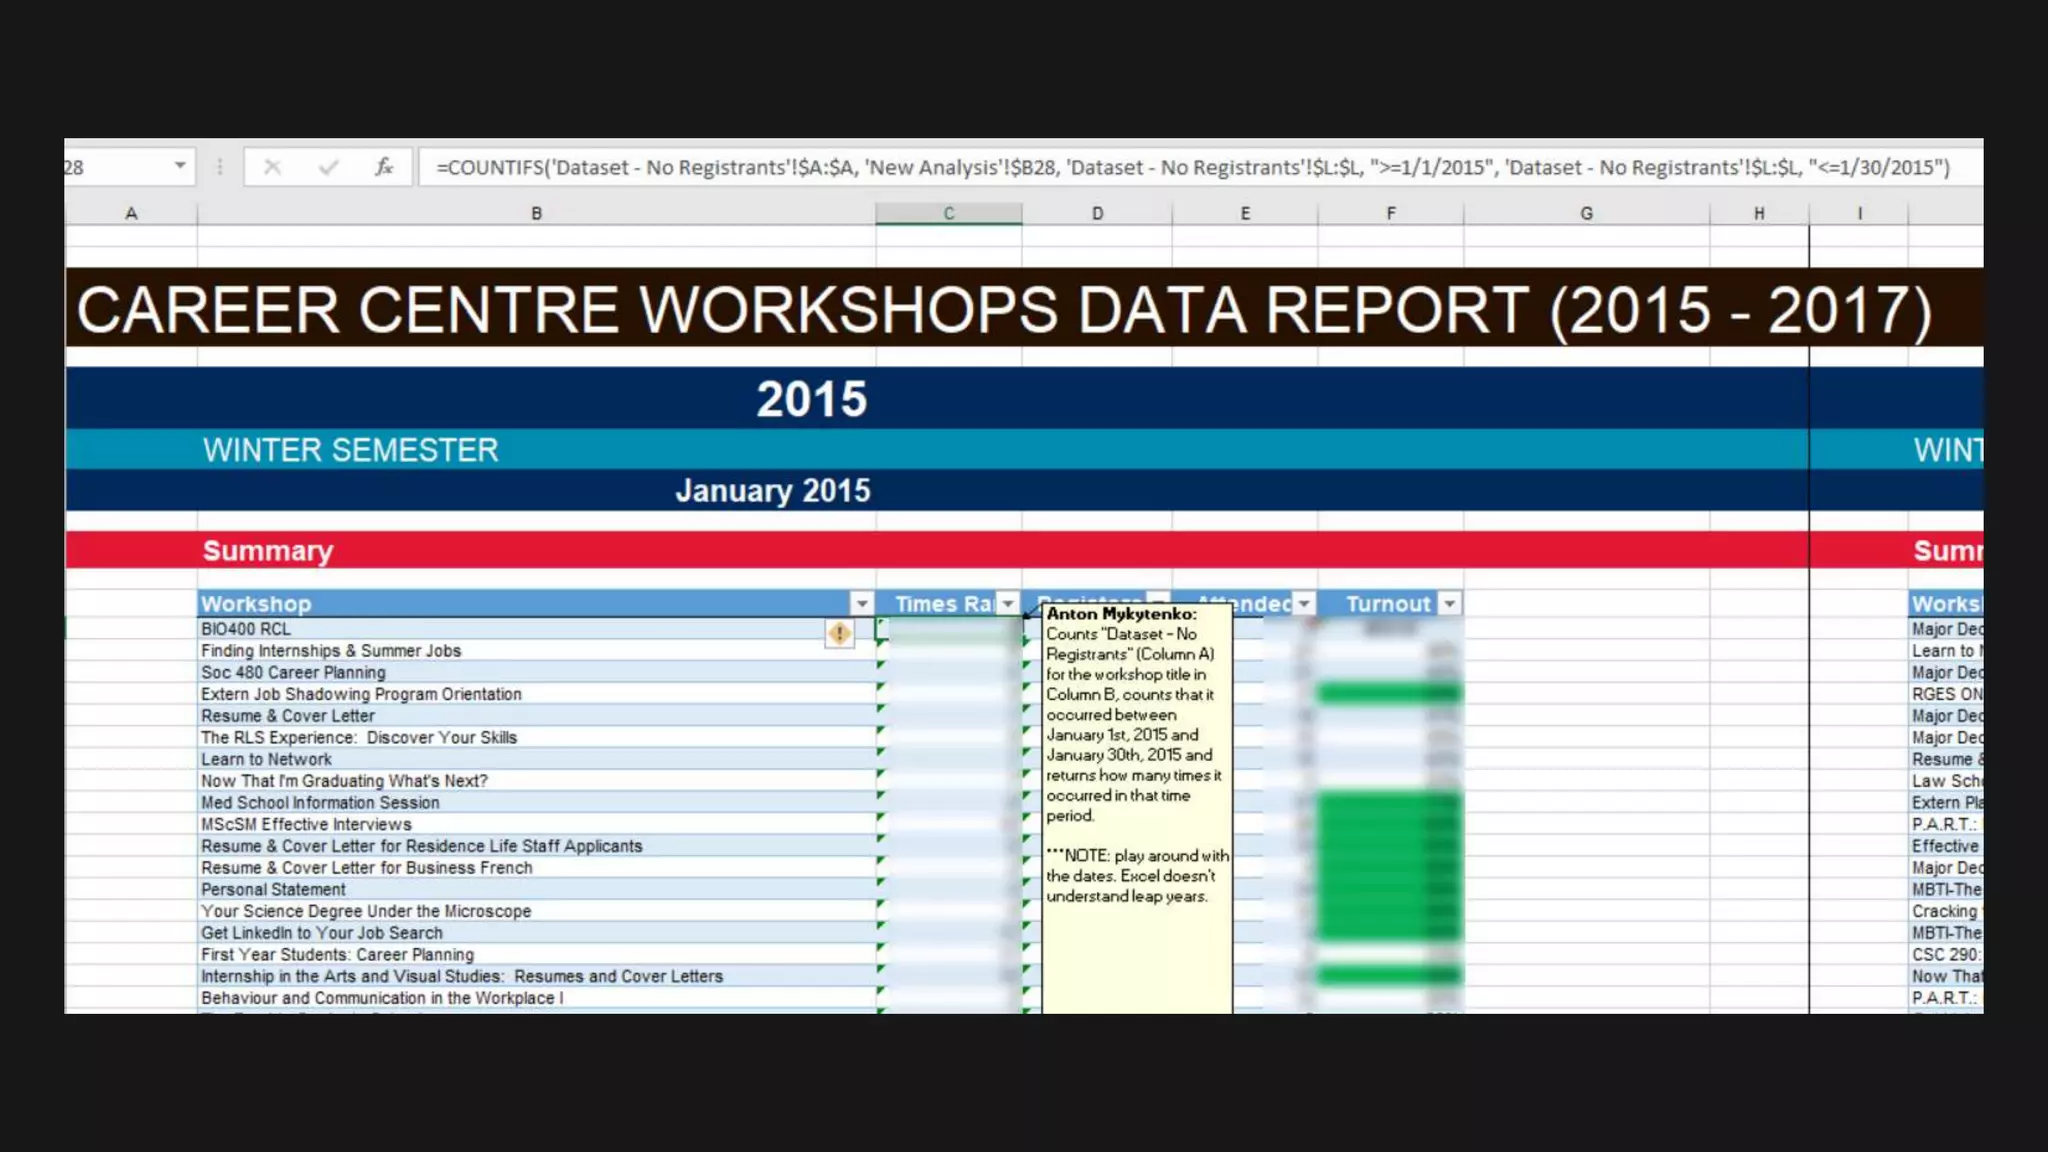Click the formula bar resize dots handle
The height and width of the screenshot is (1152, 2048).
220,167
